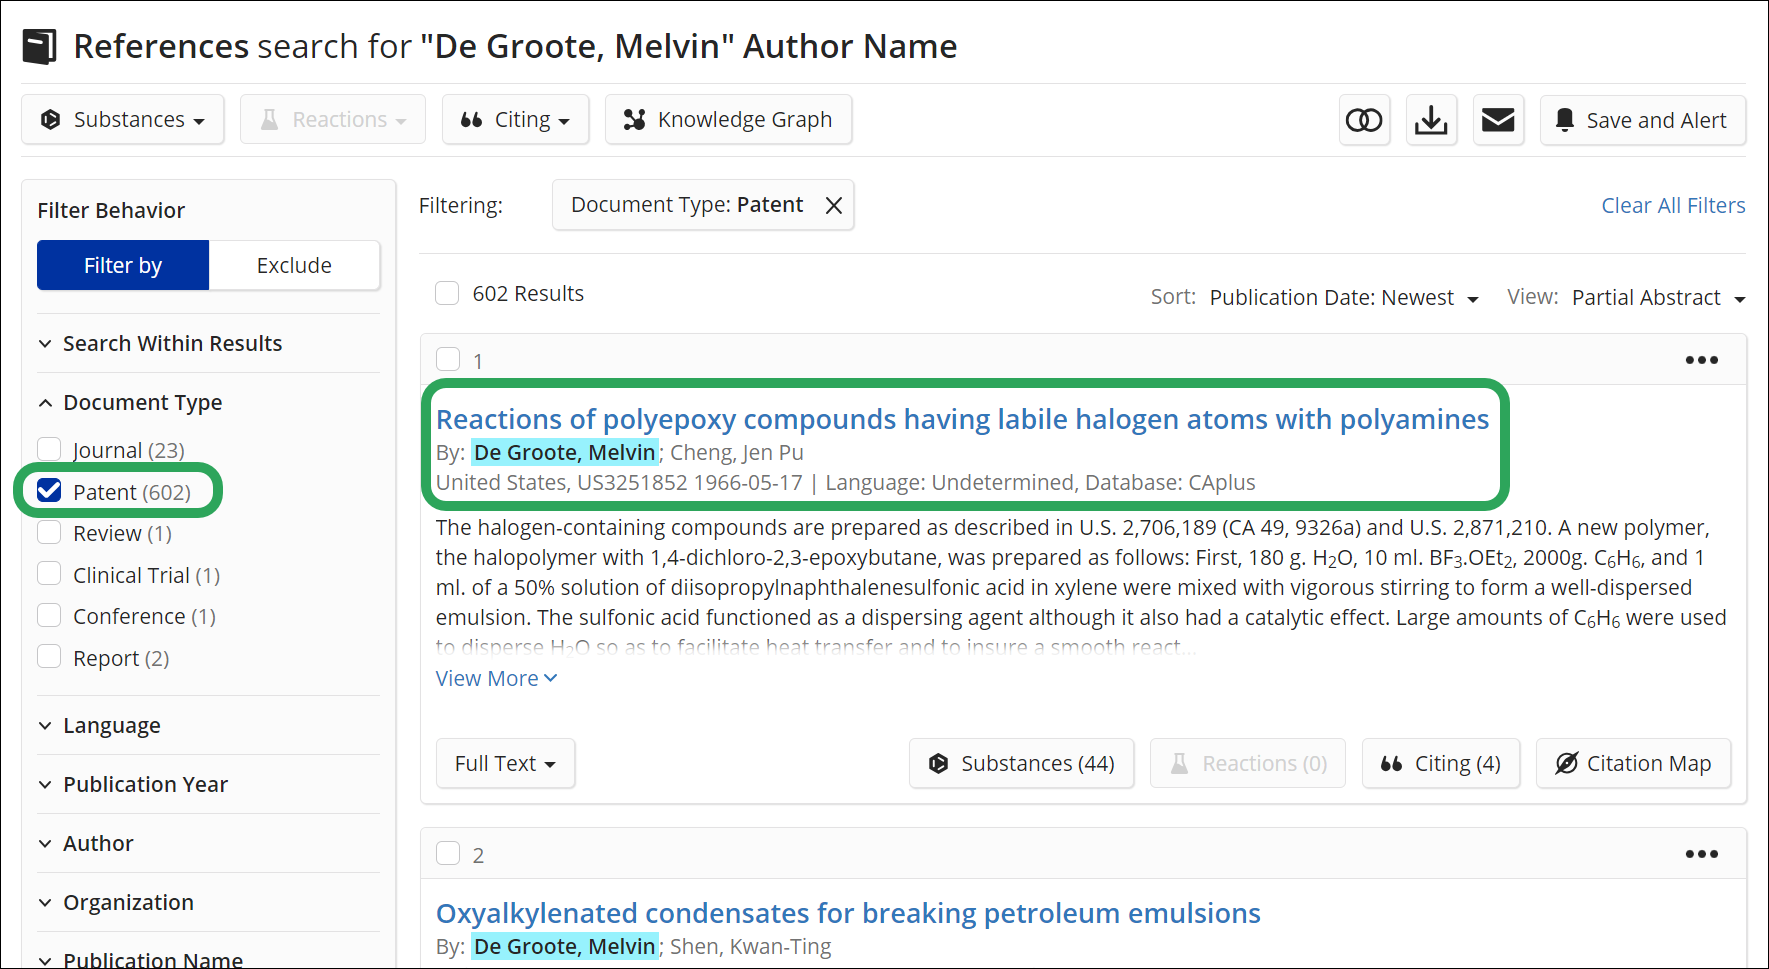
Task: Click Clear All Filters link
Action: (x=1673, y=205)
